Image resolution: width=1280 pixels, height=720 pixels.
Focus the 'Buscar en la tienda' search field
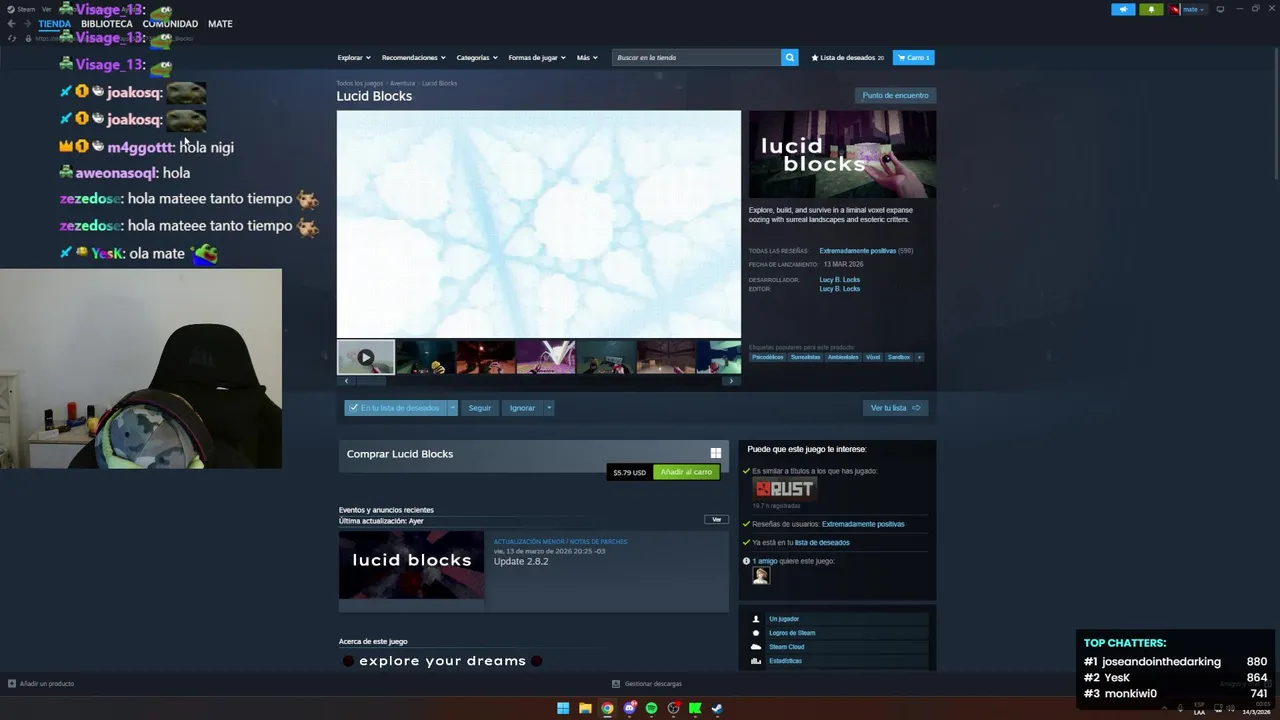coord(696,57)
